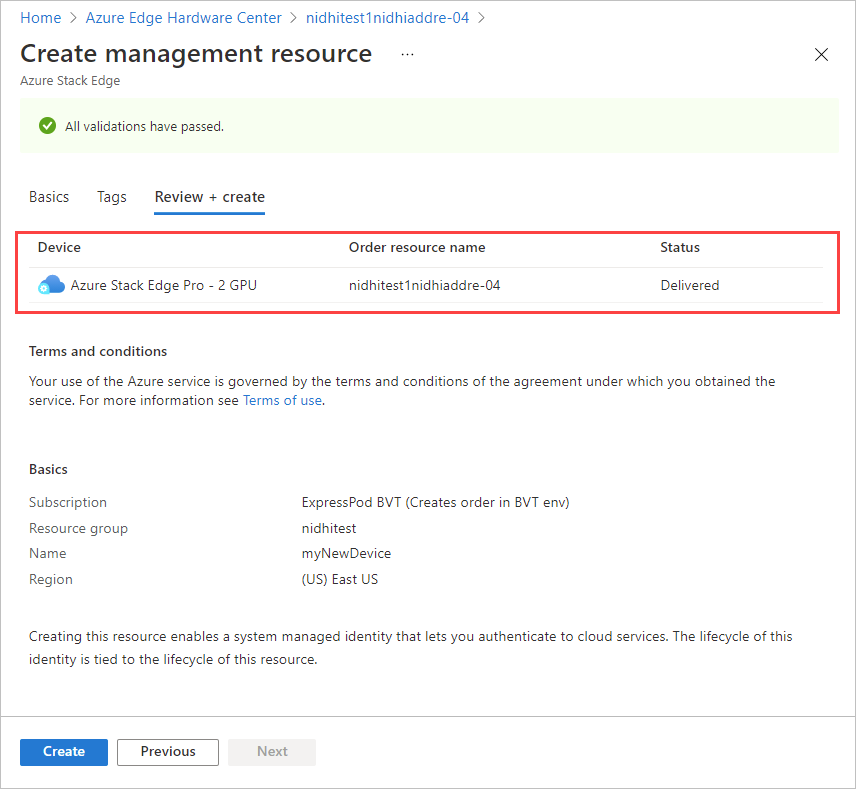856x789 pixels.
Task: Select the Review + create tab
Action: (x=209, y=197)
